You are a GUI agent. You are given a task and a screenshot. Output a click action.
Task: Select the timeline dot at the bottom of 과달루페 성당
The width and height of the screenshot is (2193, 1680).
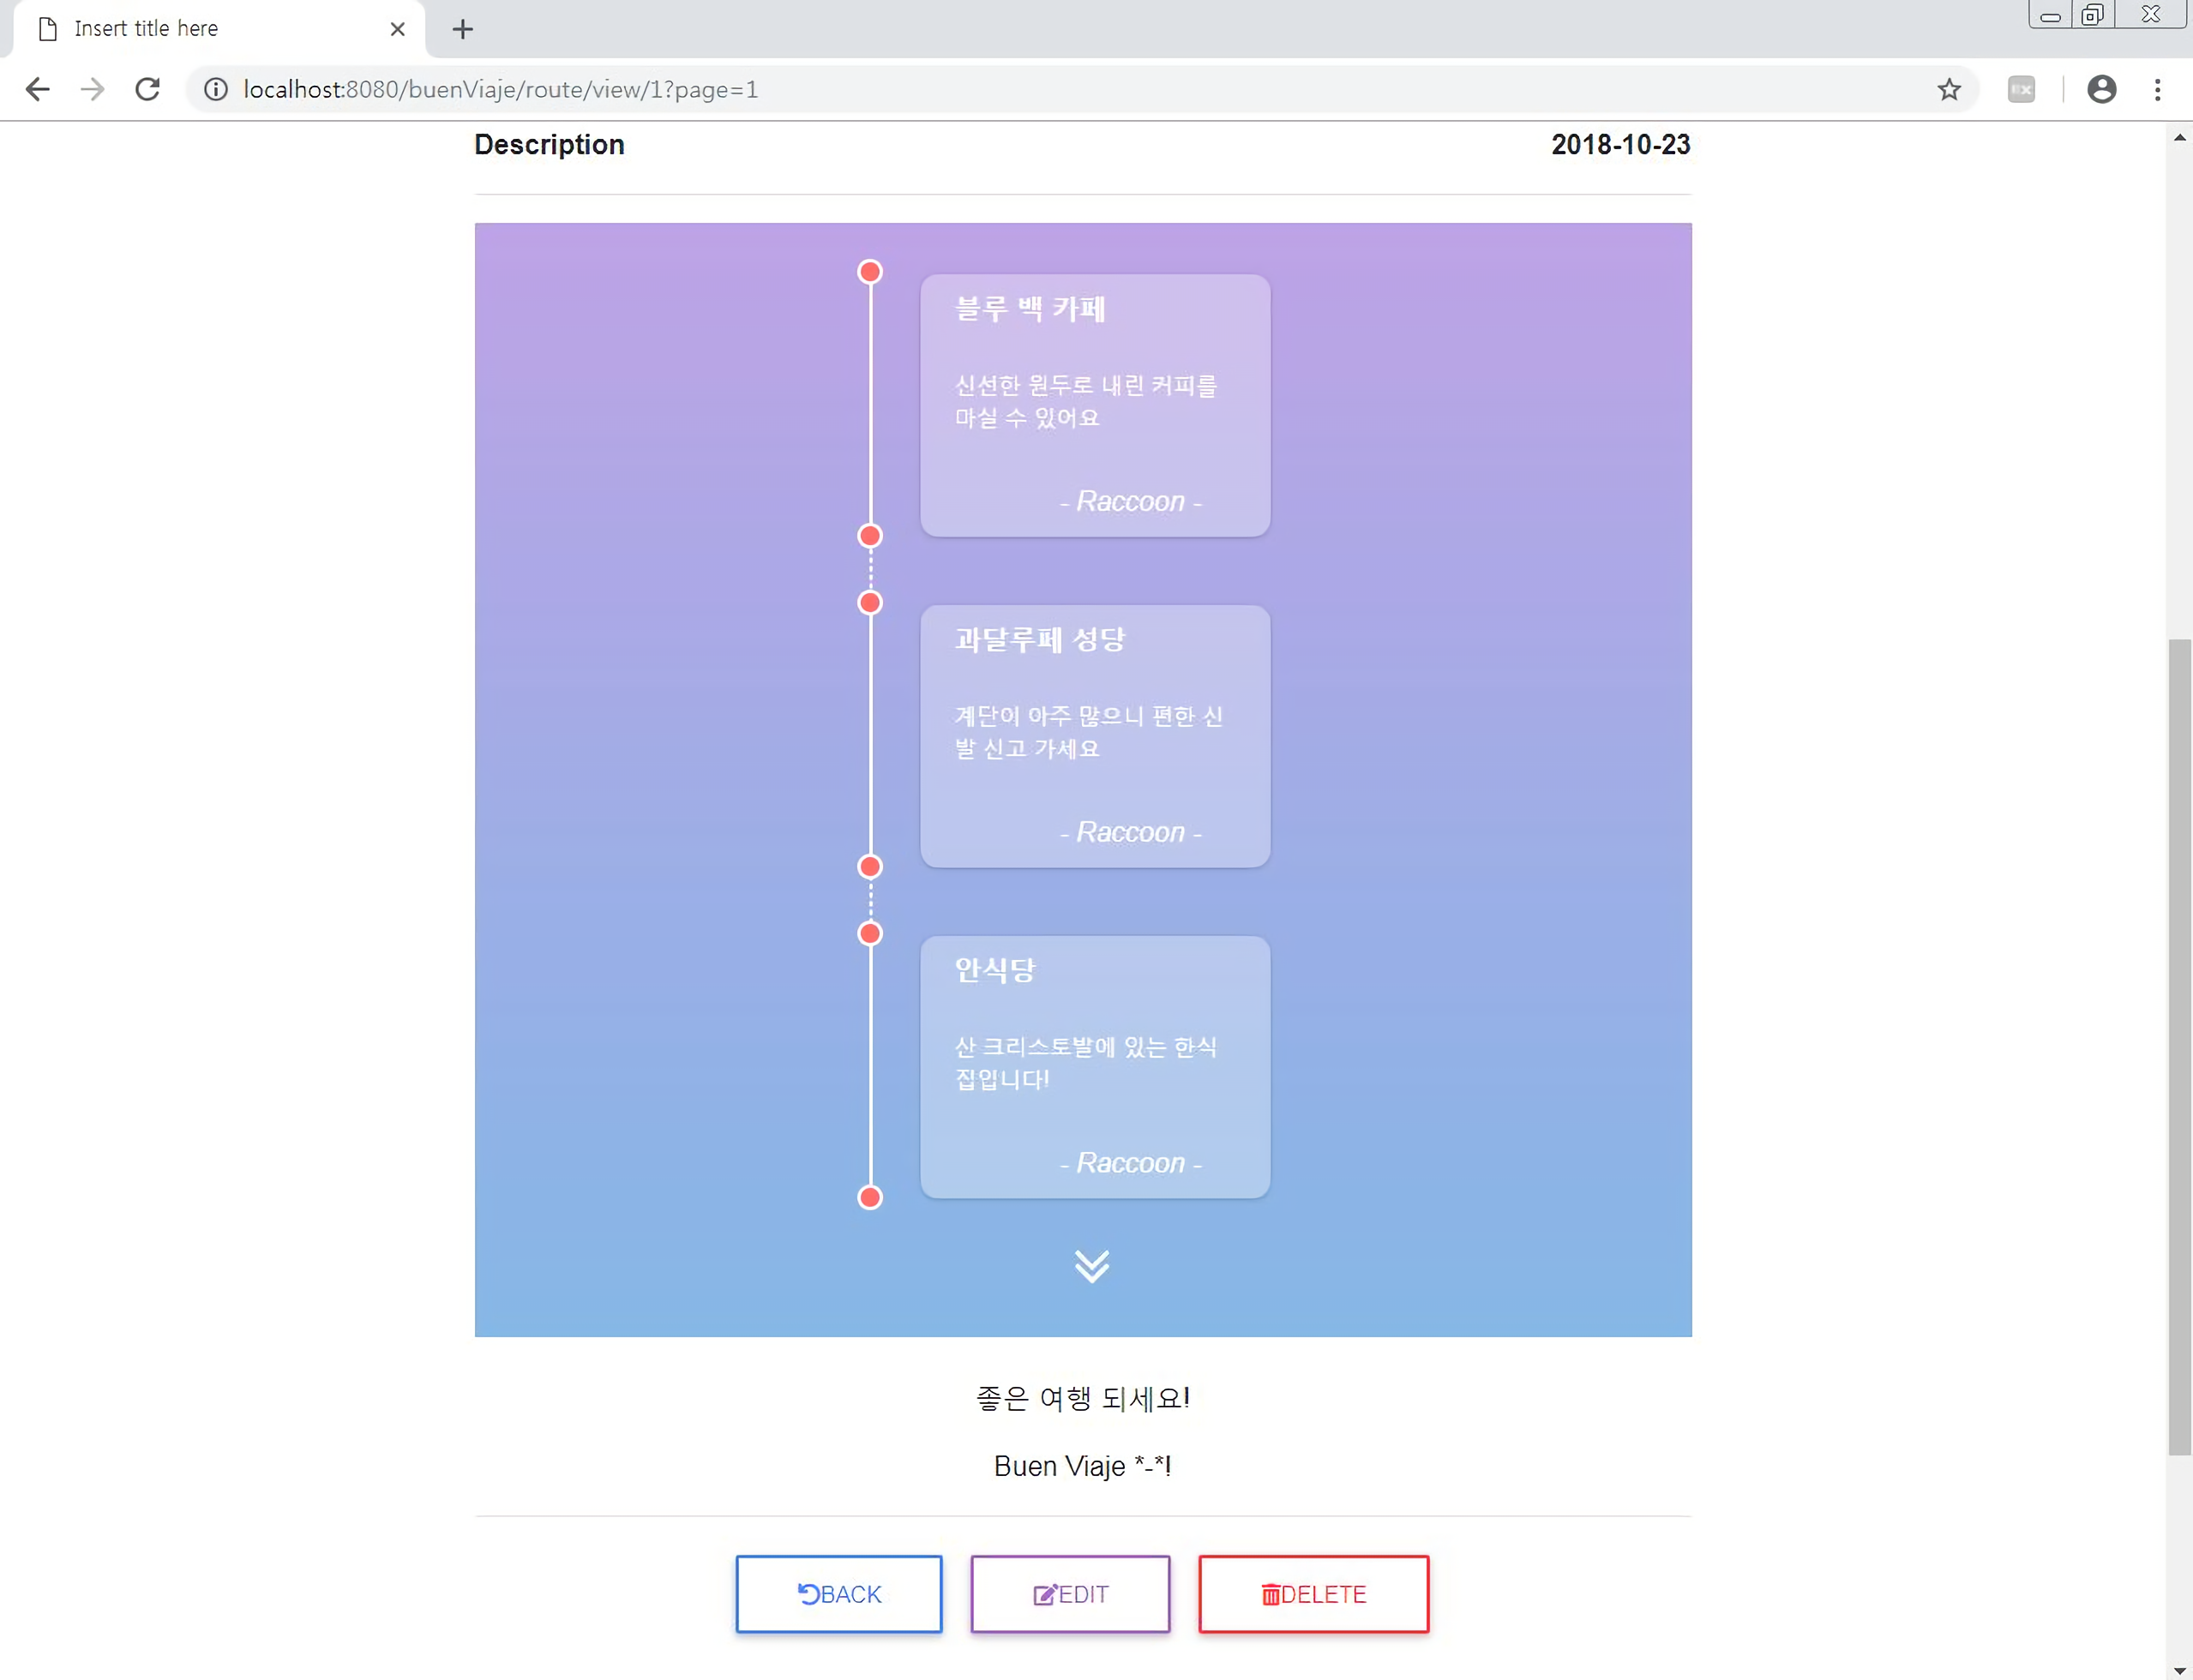click(870, 867)
